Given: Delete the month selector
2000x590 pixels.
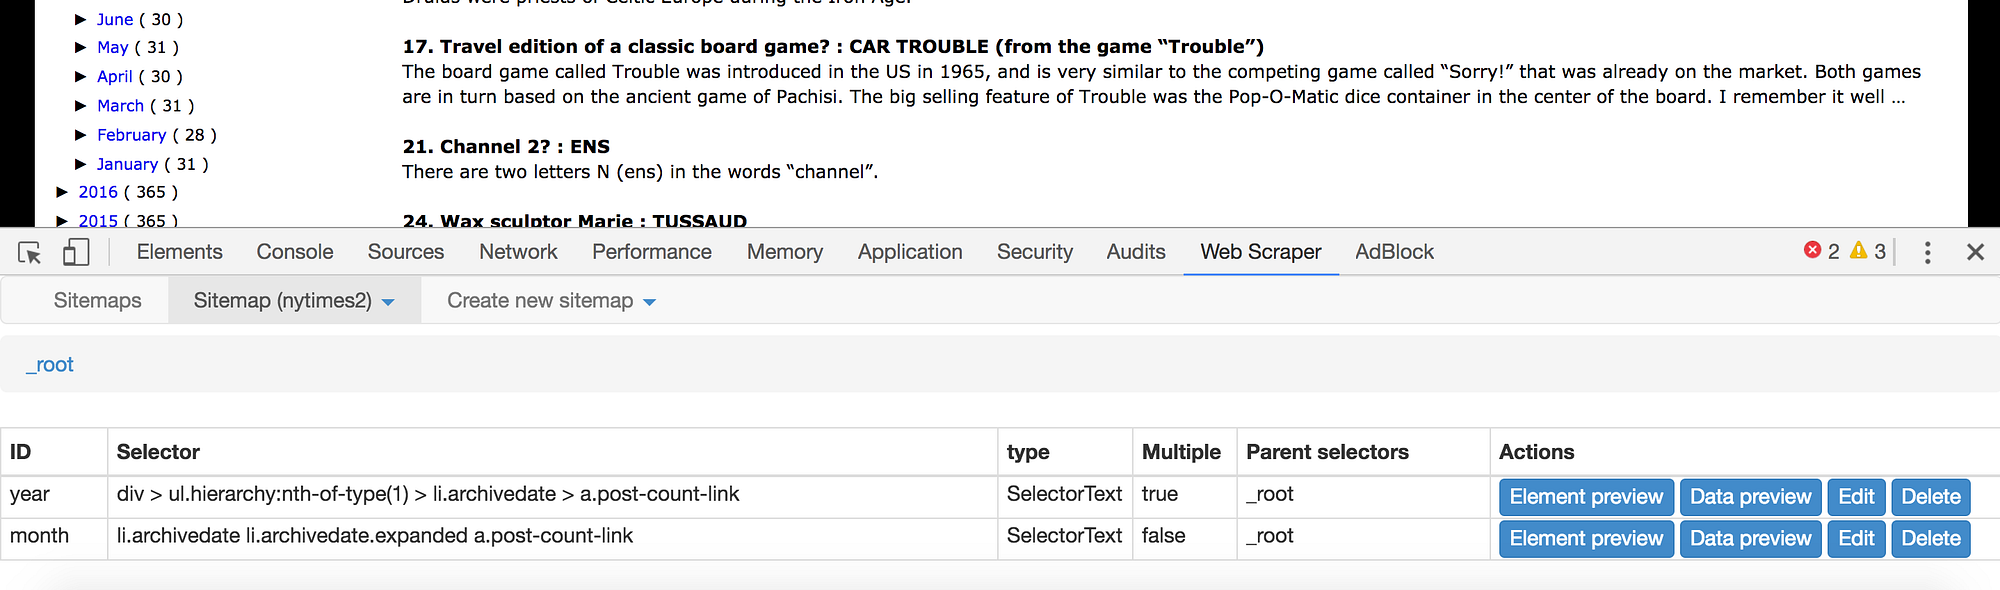Looking at the screenshot, I should point(1930,539).
